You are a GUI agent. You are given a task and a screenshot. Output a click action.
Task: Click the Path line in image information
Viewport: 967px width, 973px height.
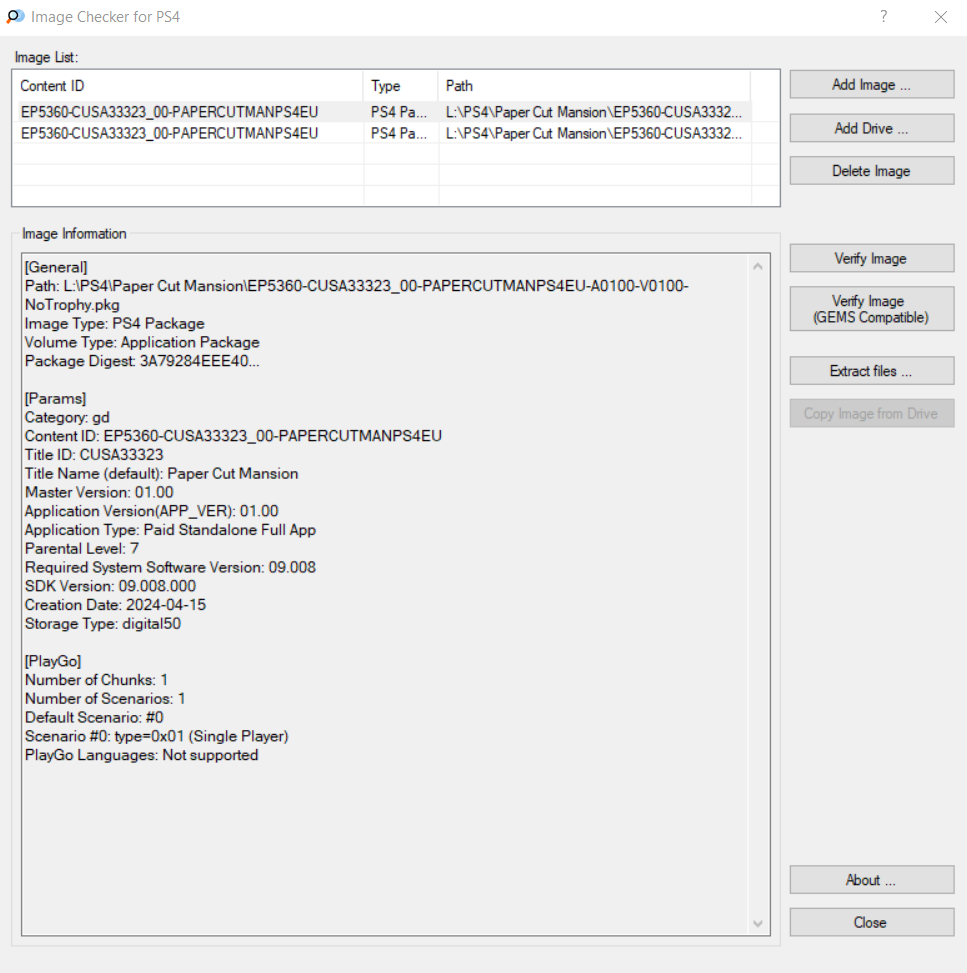click(x=356, y=295)
